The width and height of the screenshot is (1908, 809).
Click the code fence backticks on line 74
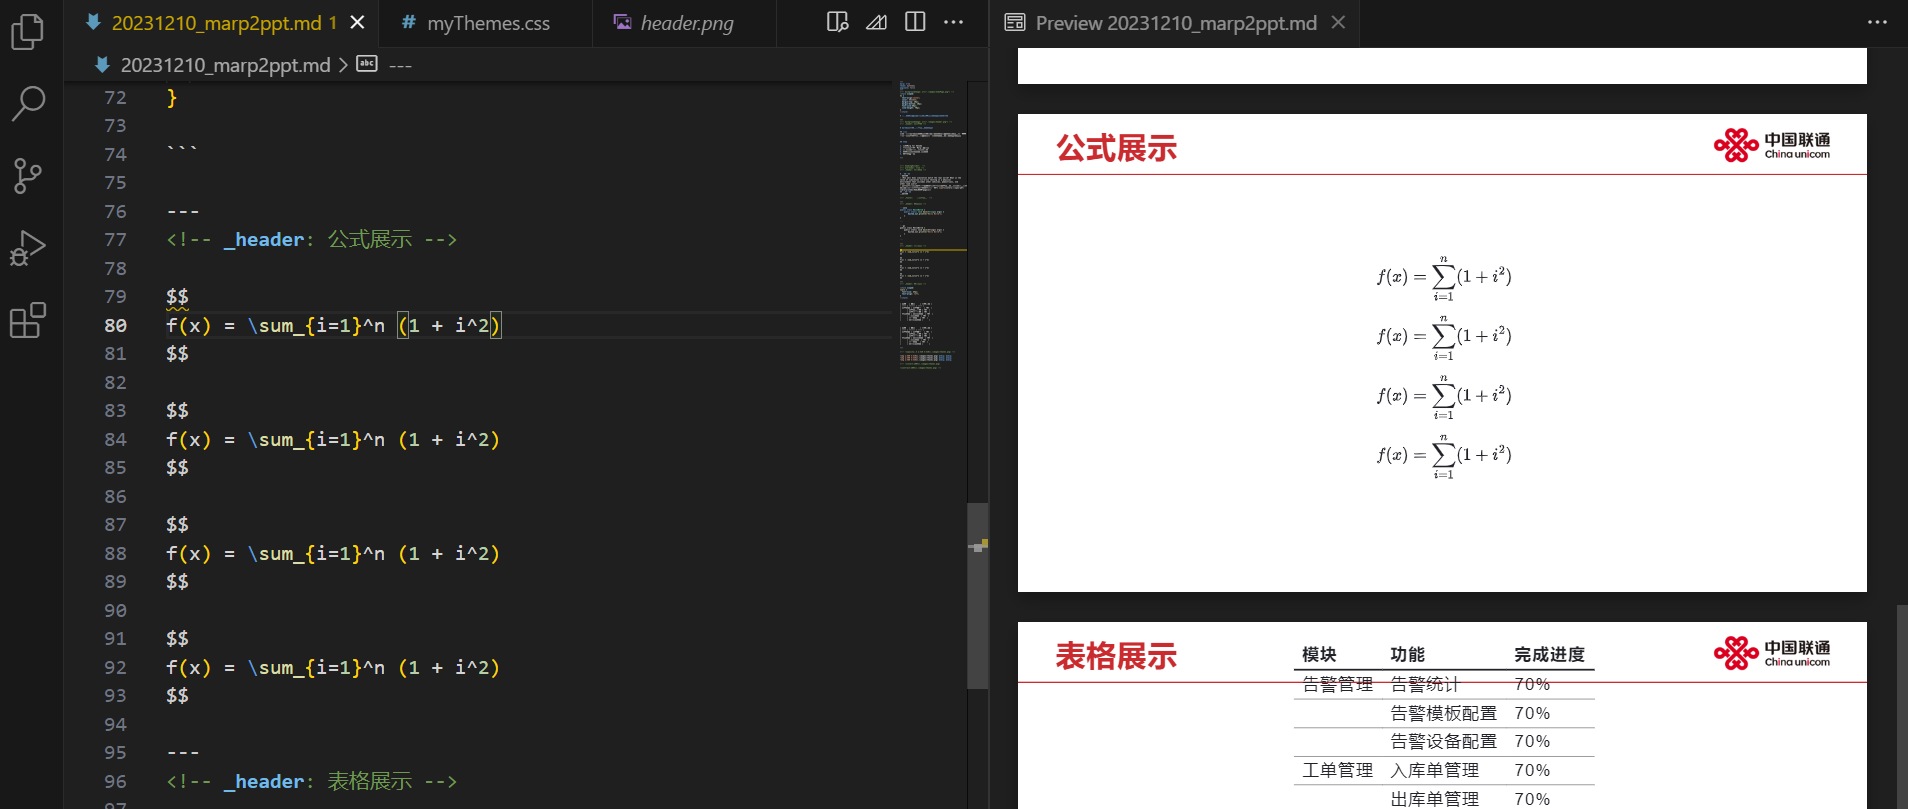point(182,150)
